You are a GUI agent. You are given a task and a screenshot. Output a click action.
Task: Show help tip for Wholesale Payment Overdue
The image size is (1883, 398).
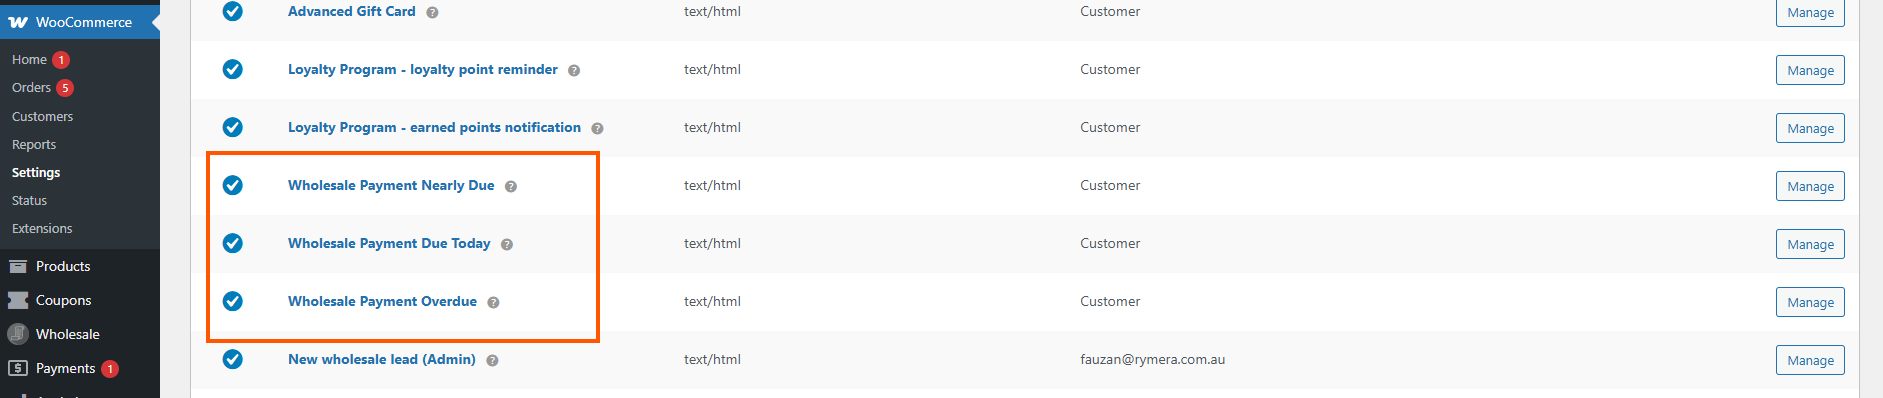coord(493,302)
